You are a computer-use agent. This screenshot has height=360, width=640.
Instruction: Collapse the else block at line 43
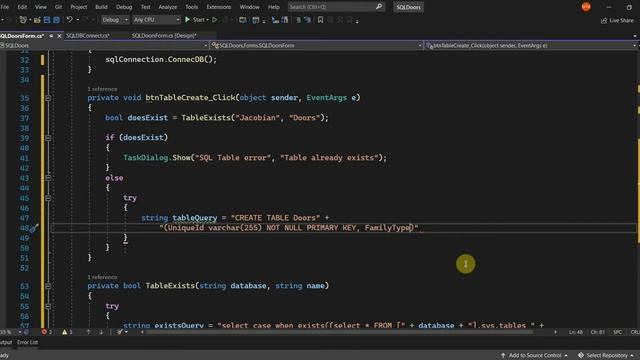(48, 178)
